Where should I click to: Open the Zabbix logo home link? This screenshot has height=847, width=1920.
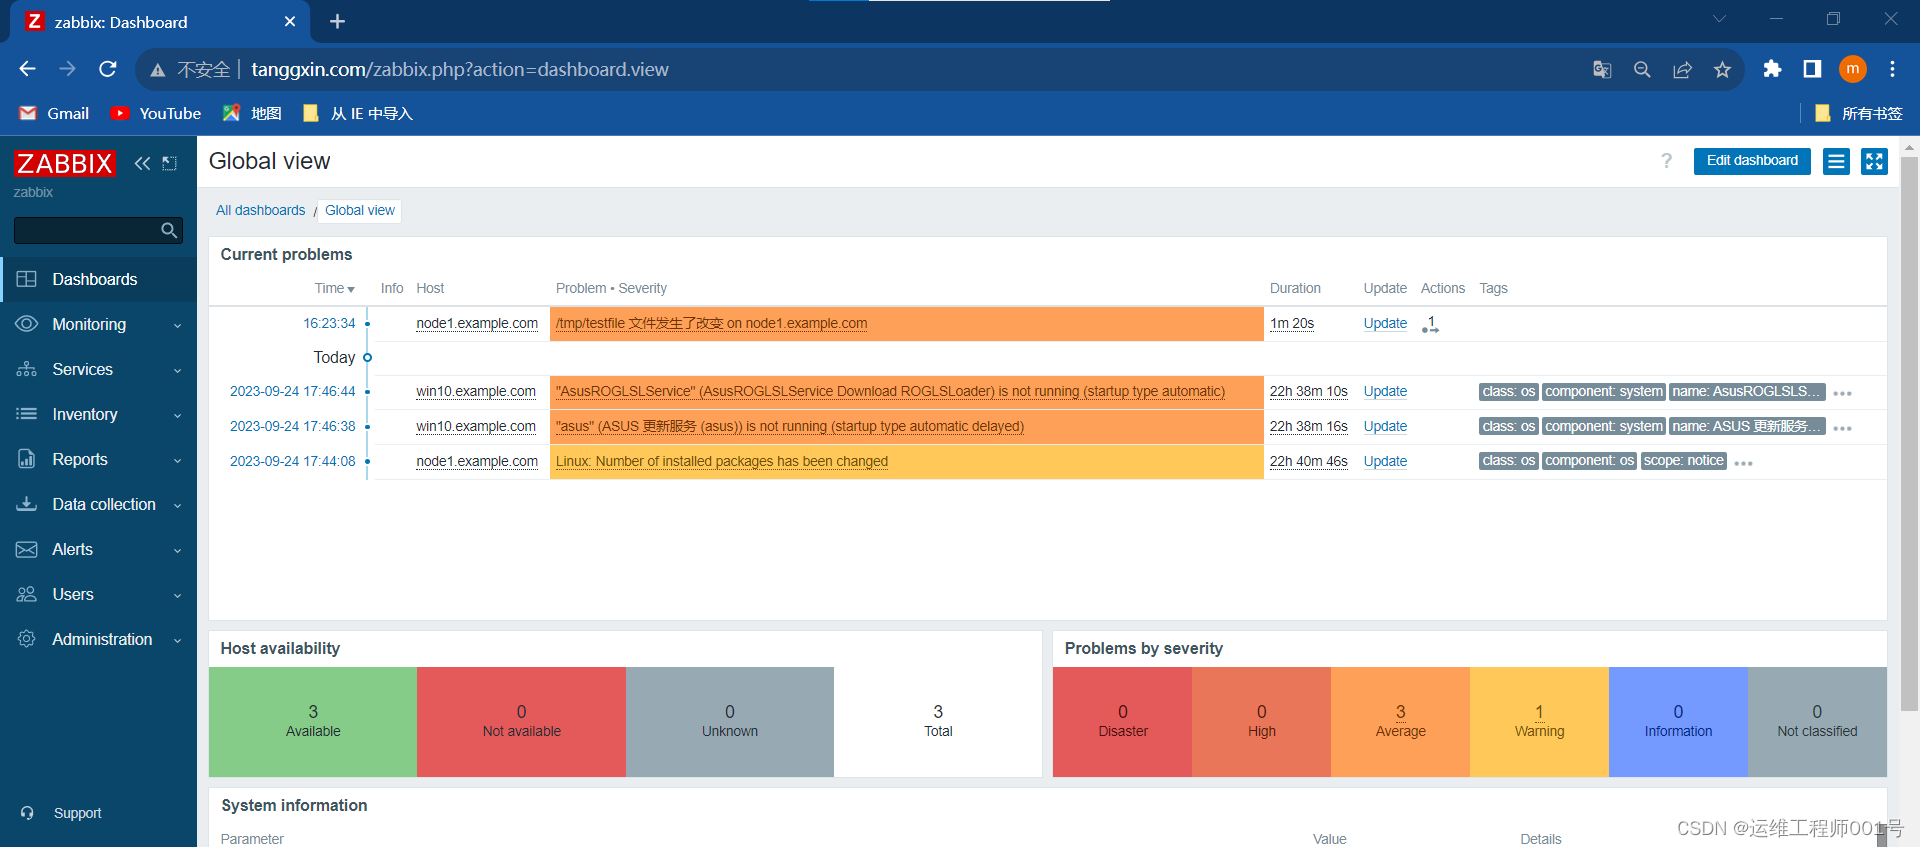64,163
